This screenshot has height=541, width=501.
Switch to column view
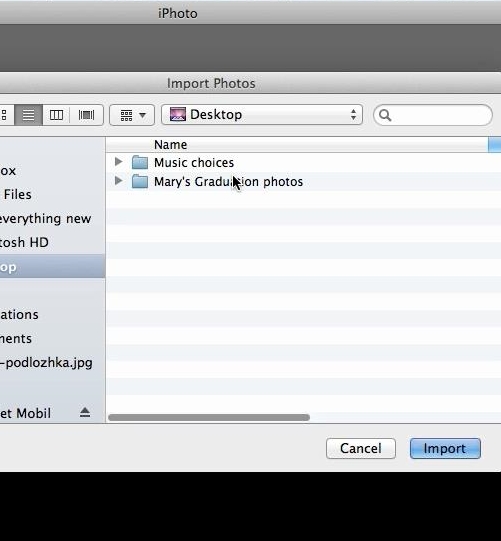56,115
